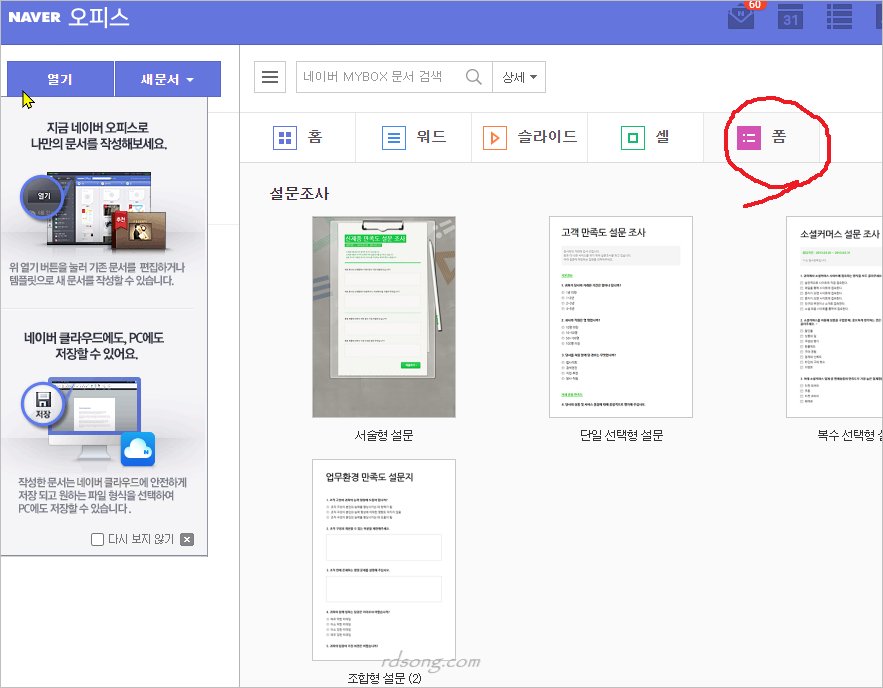The image size is (883, 688).
Task: Click the list icon in top header
Action: [838, 17]
